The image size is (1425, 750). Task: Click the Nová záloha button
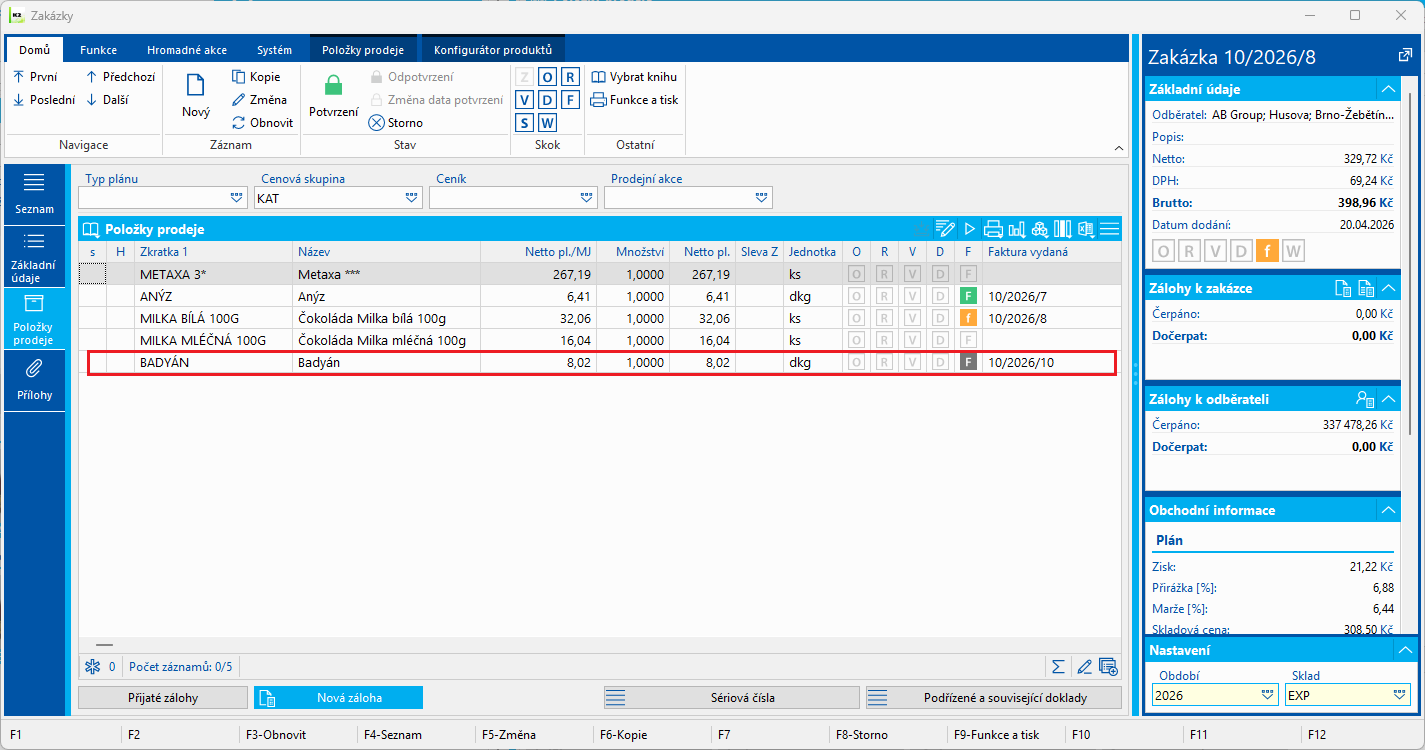click(339, 697)
